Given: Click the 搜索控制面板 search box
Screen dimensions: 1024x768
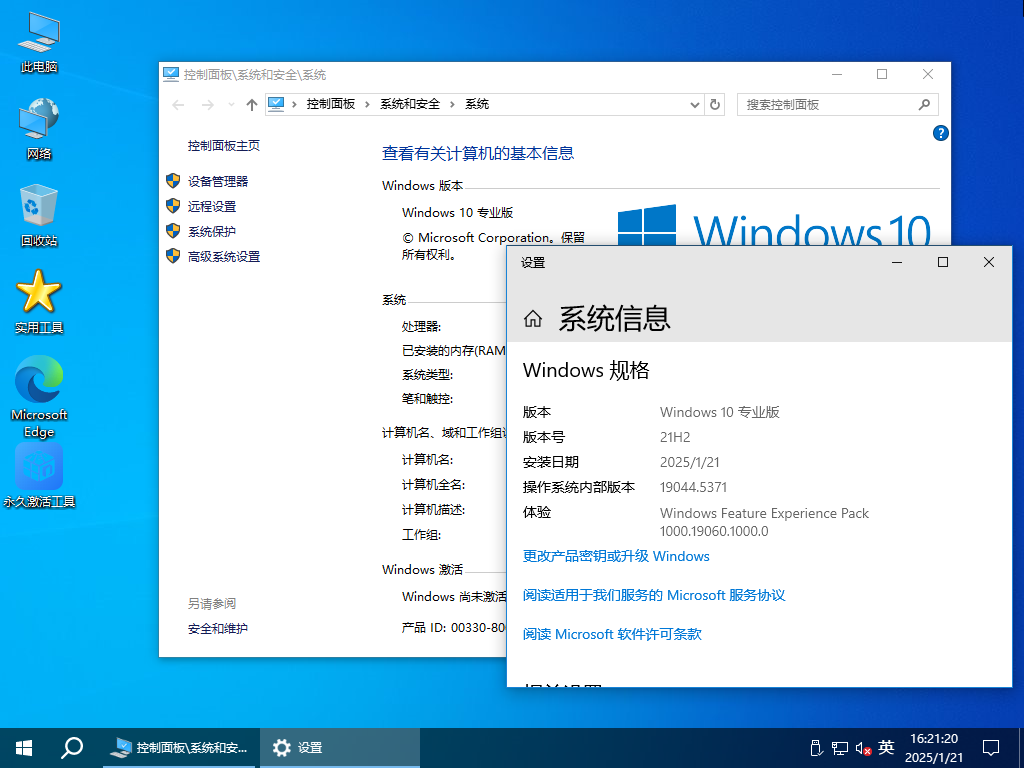Looking at the screenshot, I should (837, 104).
